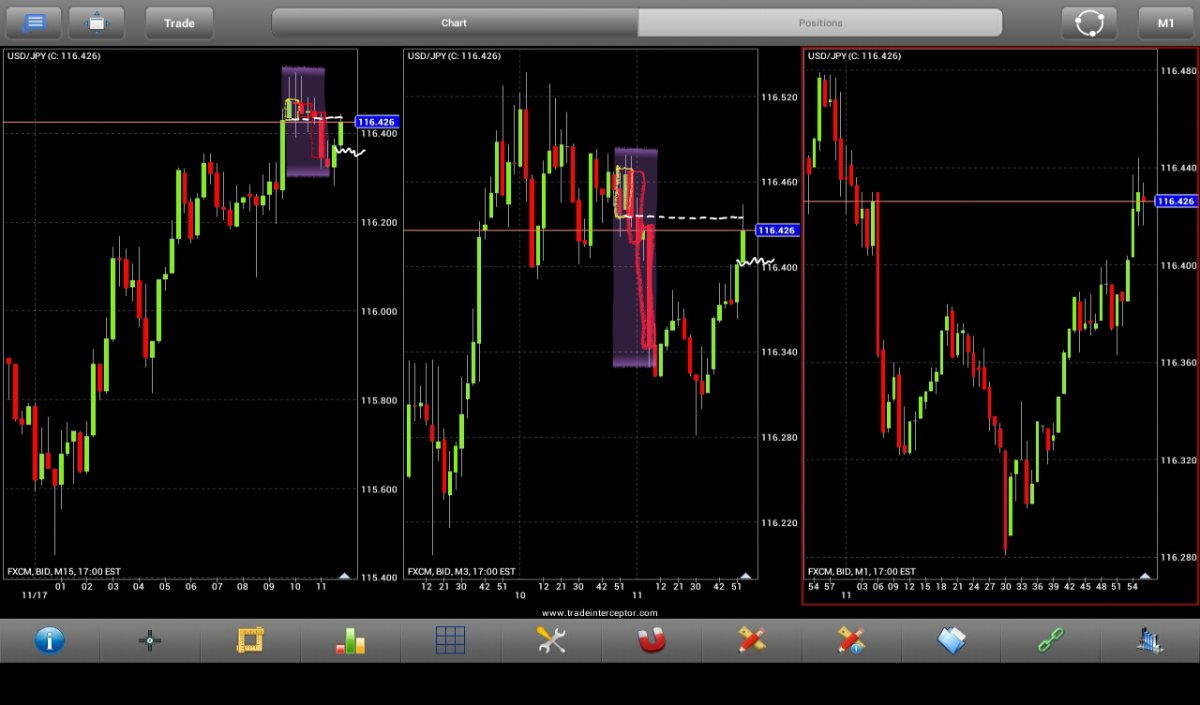Click the blue eraser icon

[951, 640]
